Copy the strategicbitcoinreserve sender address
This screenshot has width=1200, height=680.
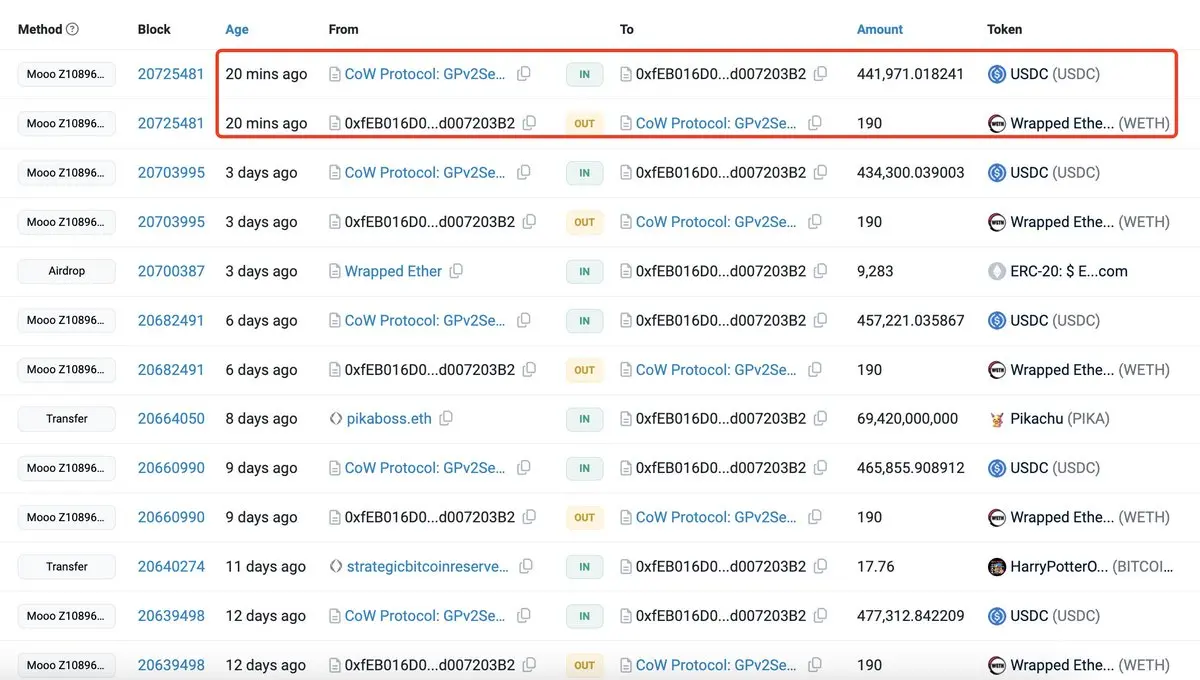point(524,566)
